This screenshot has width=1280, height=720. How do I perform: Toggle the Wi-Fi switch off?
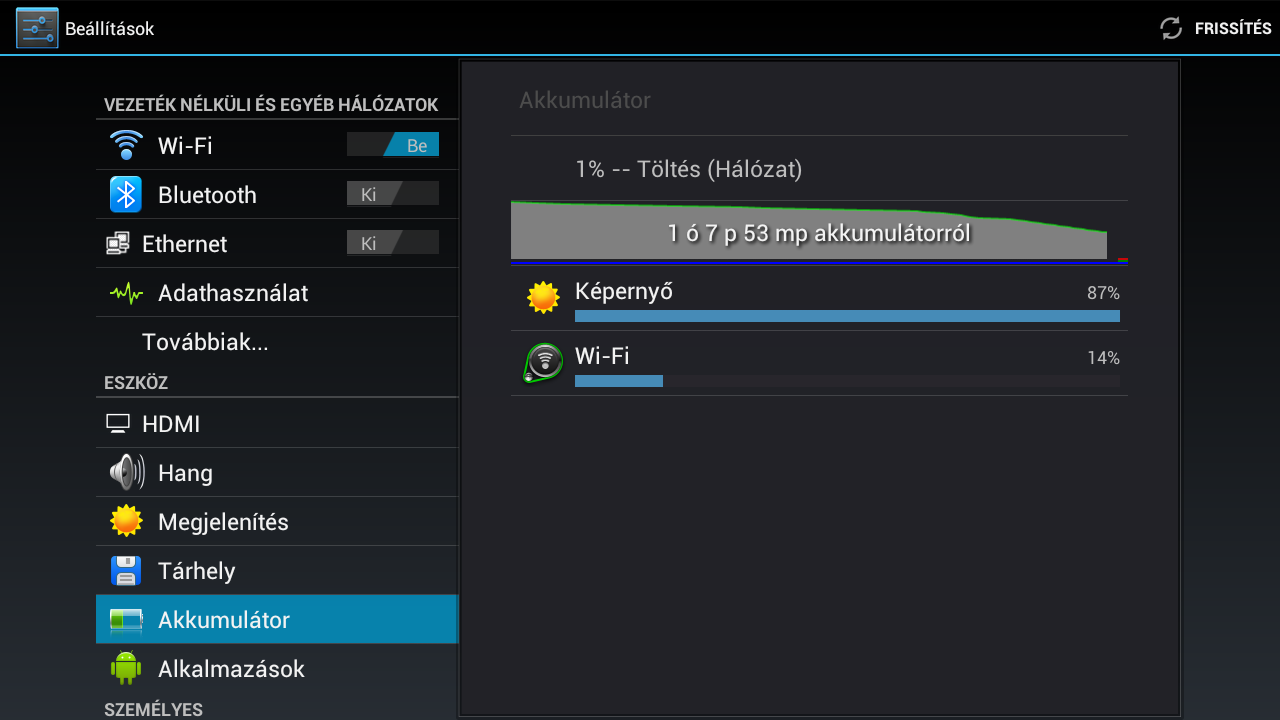(x=393, y=145)
